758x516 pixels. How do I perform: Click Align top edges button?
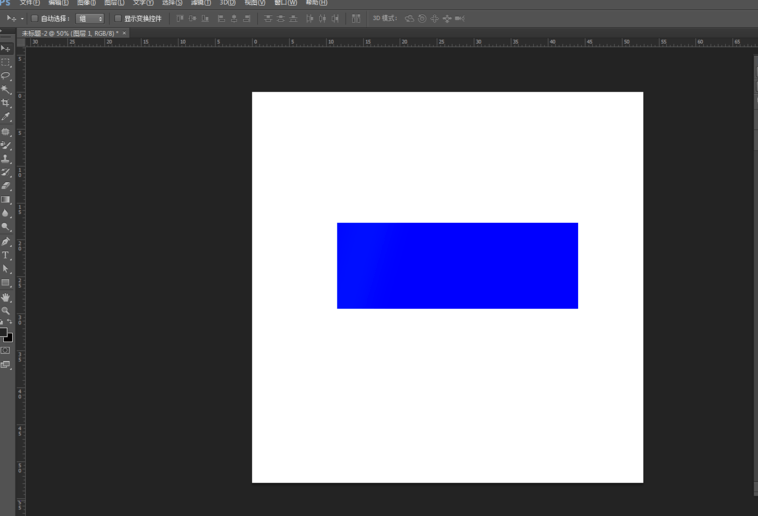click(179, 18)
